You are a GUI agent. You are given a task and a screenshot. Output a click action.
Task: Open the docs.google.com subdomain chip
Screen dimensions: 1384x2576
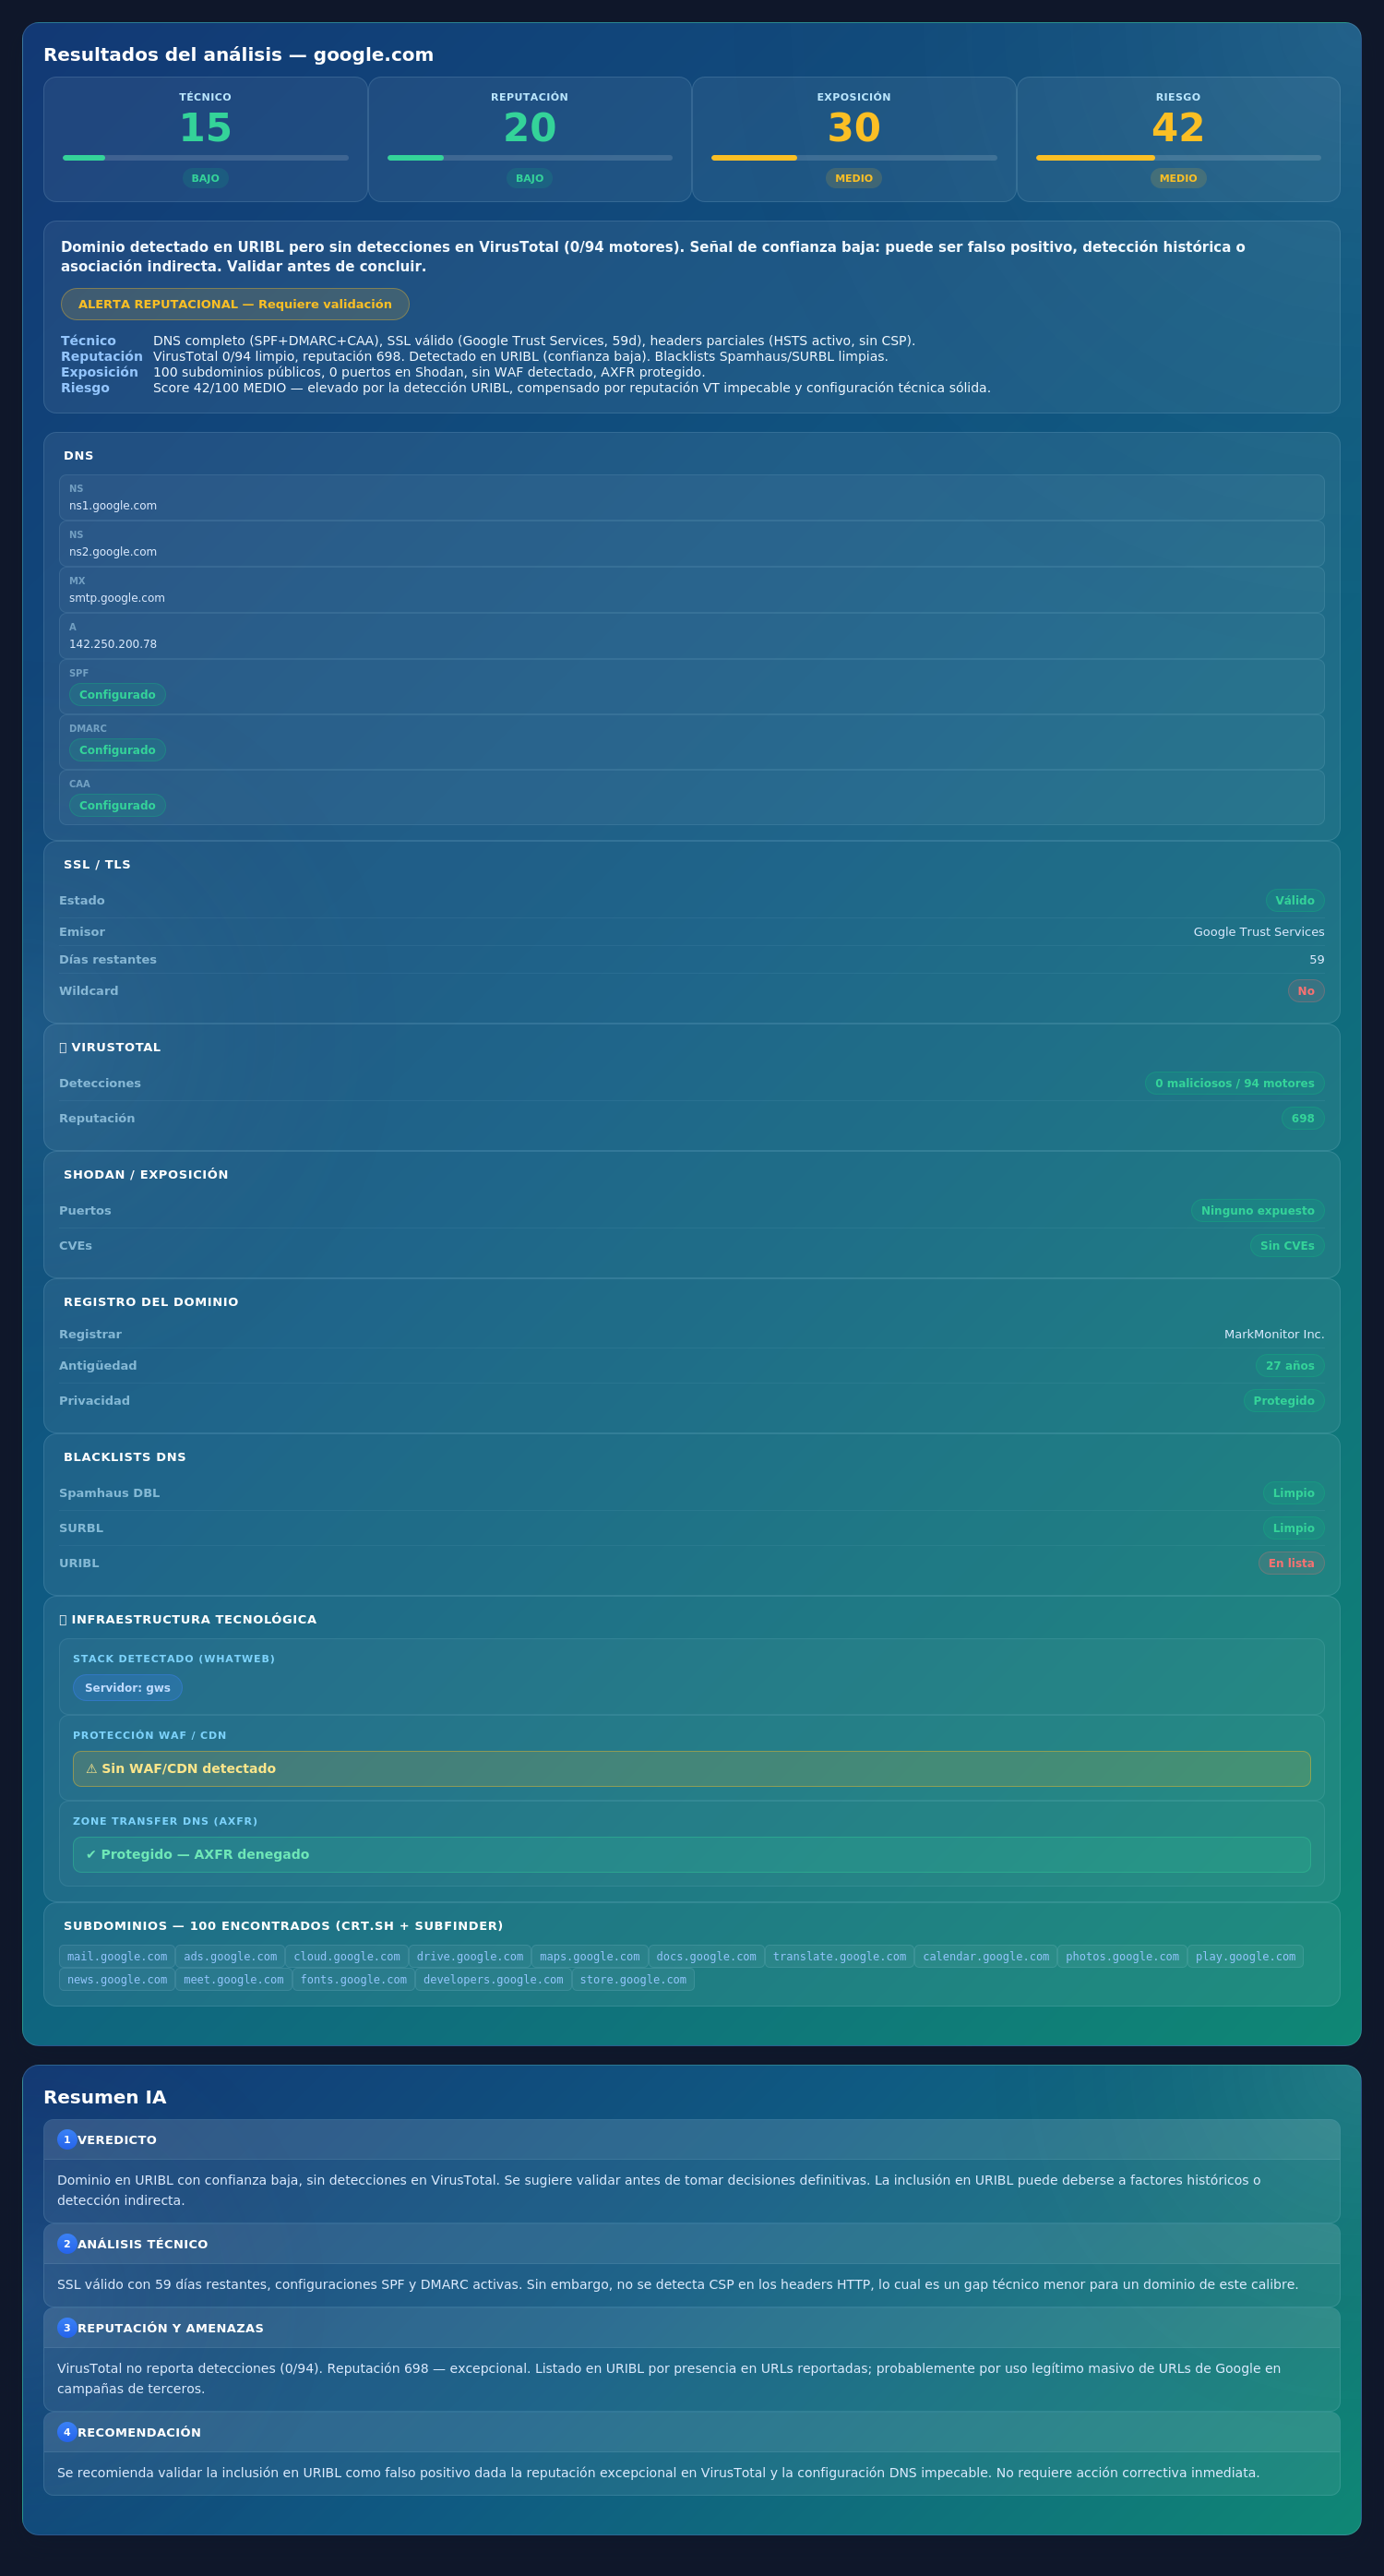point(707,1956)
